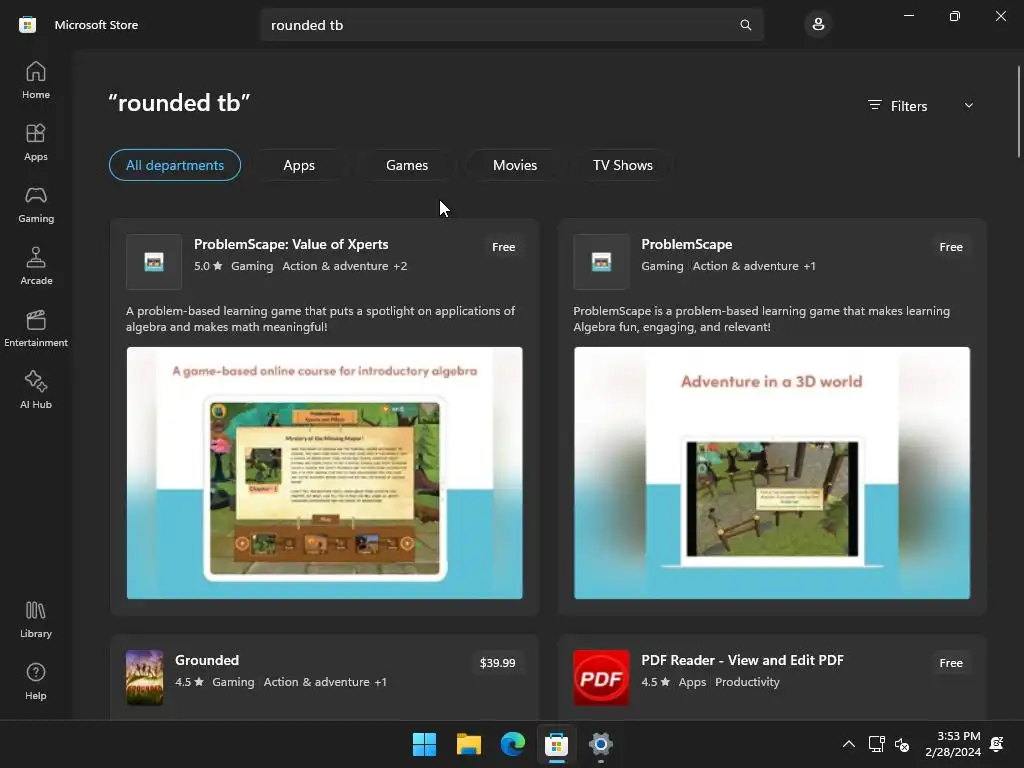
Task: Click the vertical scrollbar of results
Action: tap(1018, 111)
